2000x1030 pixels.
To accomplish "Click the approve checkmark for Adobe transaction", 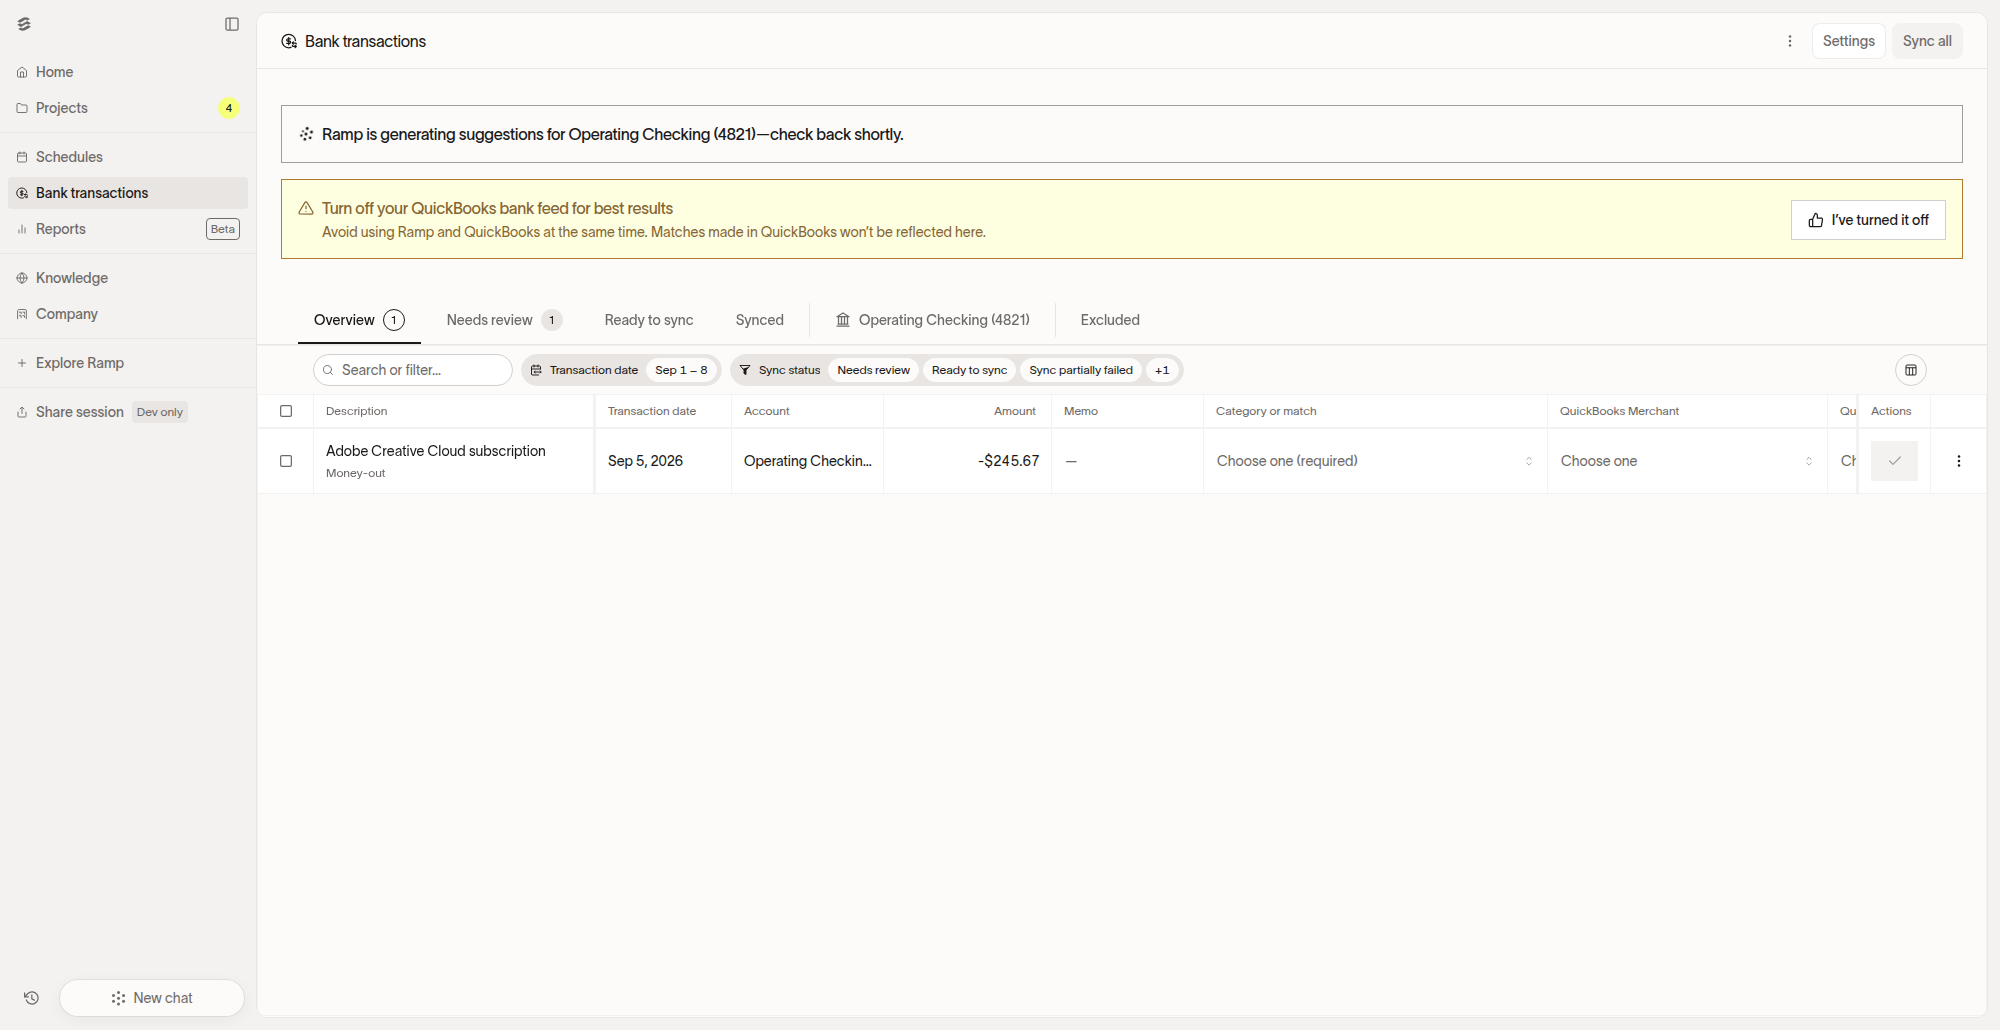I will (x=1894, y=461).
